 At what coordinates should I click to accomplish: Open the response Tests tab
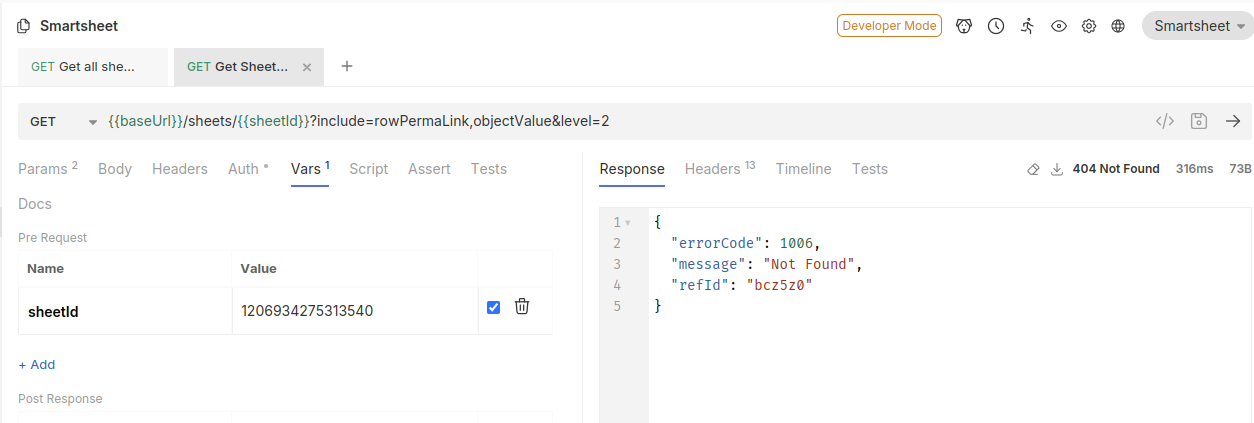(870, 169)
